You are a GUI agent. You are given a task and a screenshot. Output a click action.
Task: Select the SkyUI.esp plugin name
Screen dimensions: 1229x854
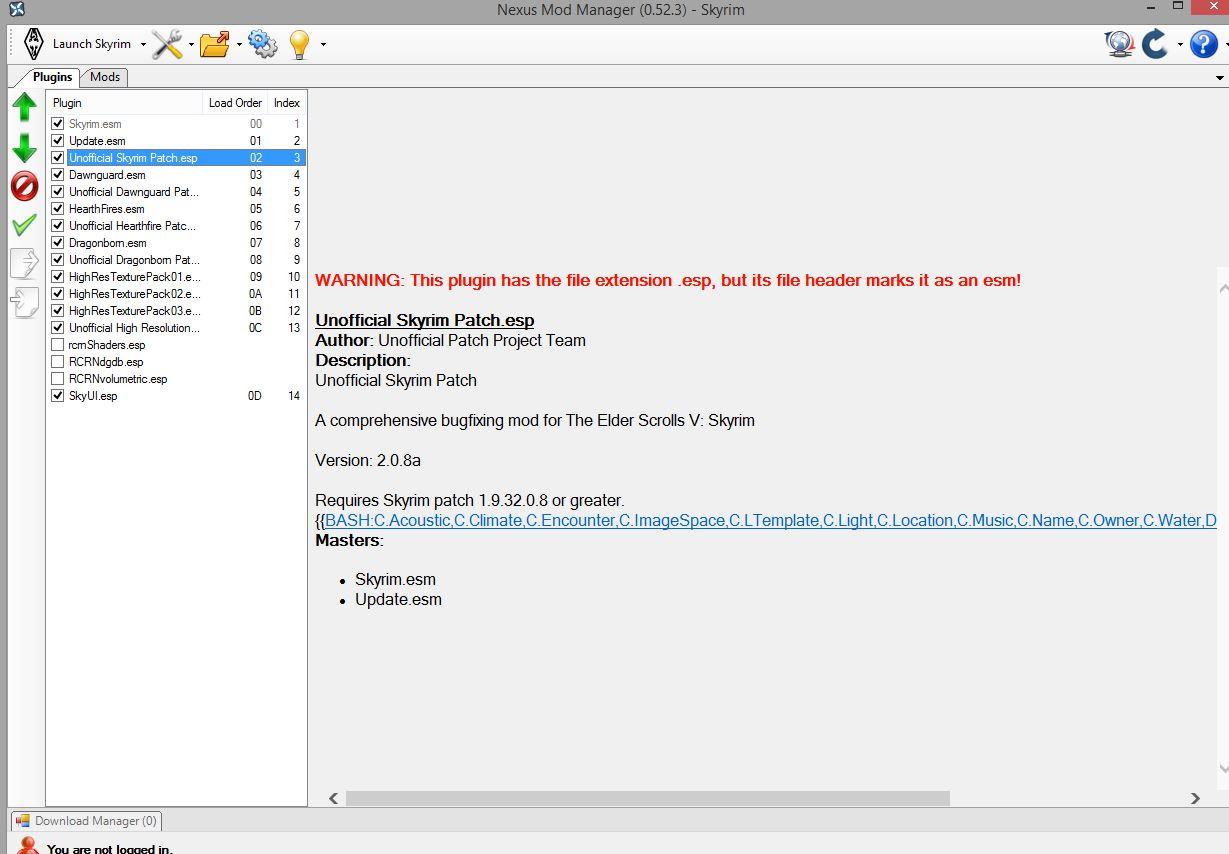pyautogui.click(x=93, y=396)
